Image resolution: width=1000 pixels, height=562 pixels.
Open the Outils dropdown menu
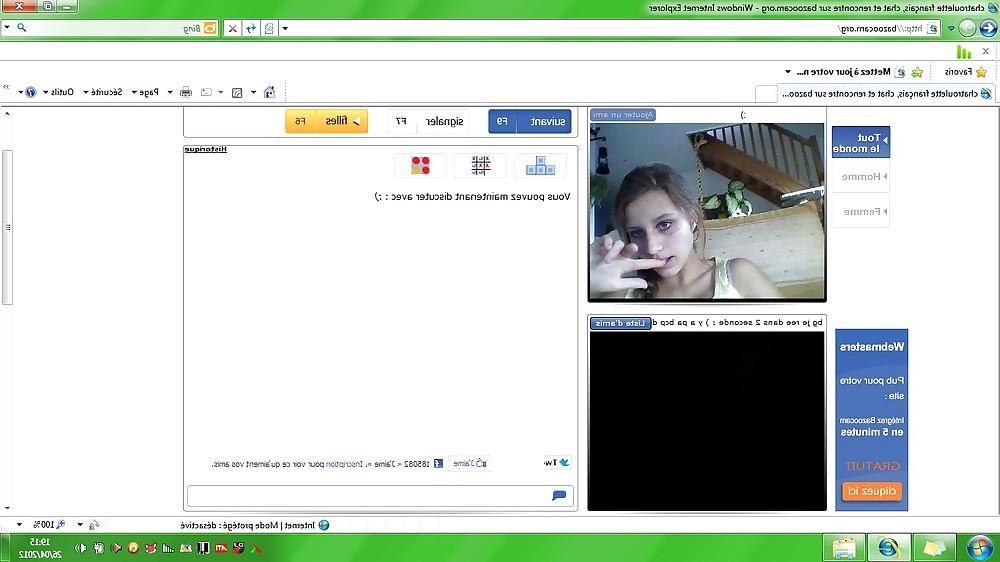(59, 92)
